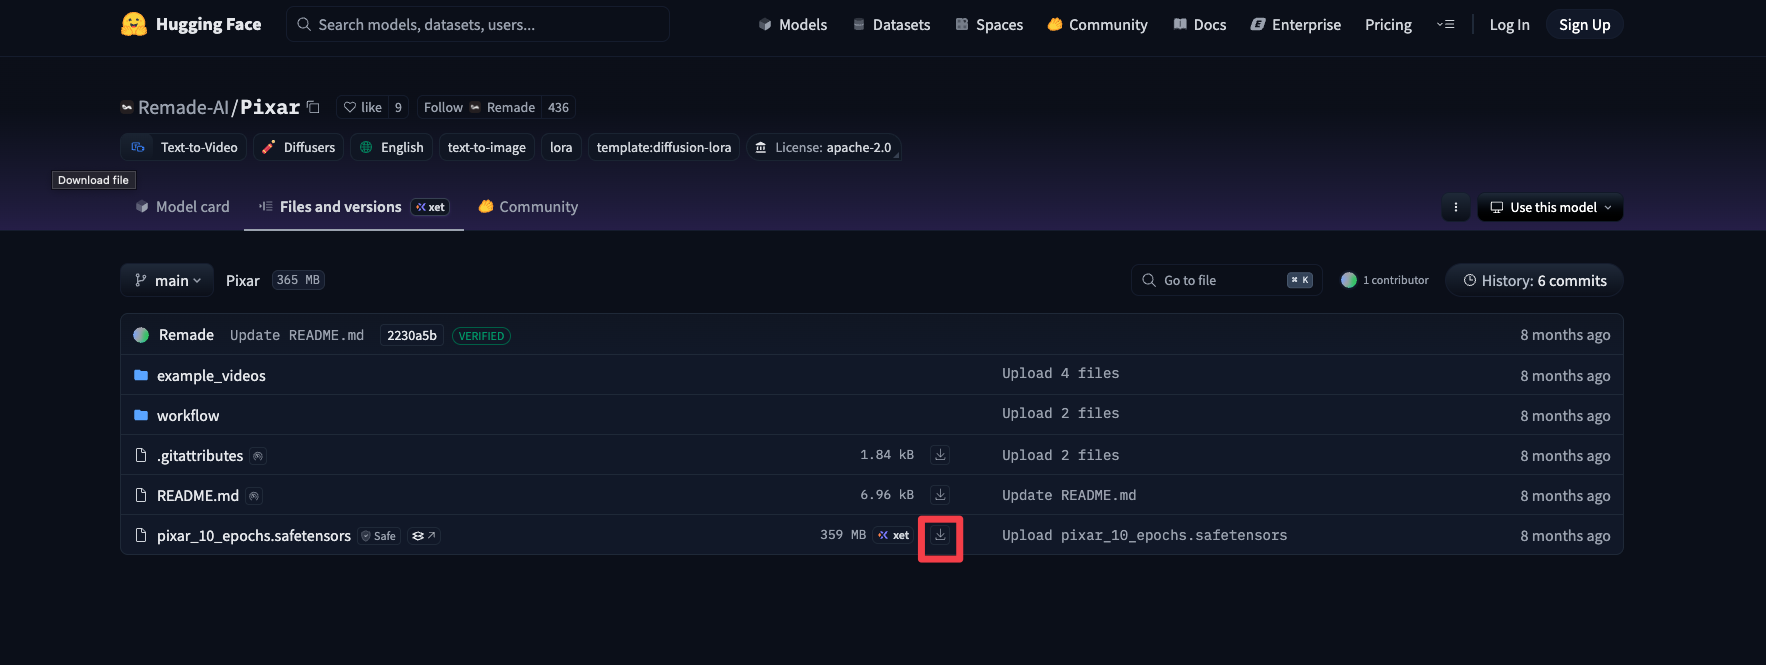Screen dimensions: 1766x665
Task: Click the Sign Up button
Action: click(x=1584, y=24)
